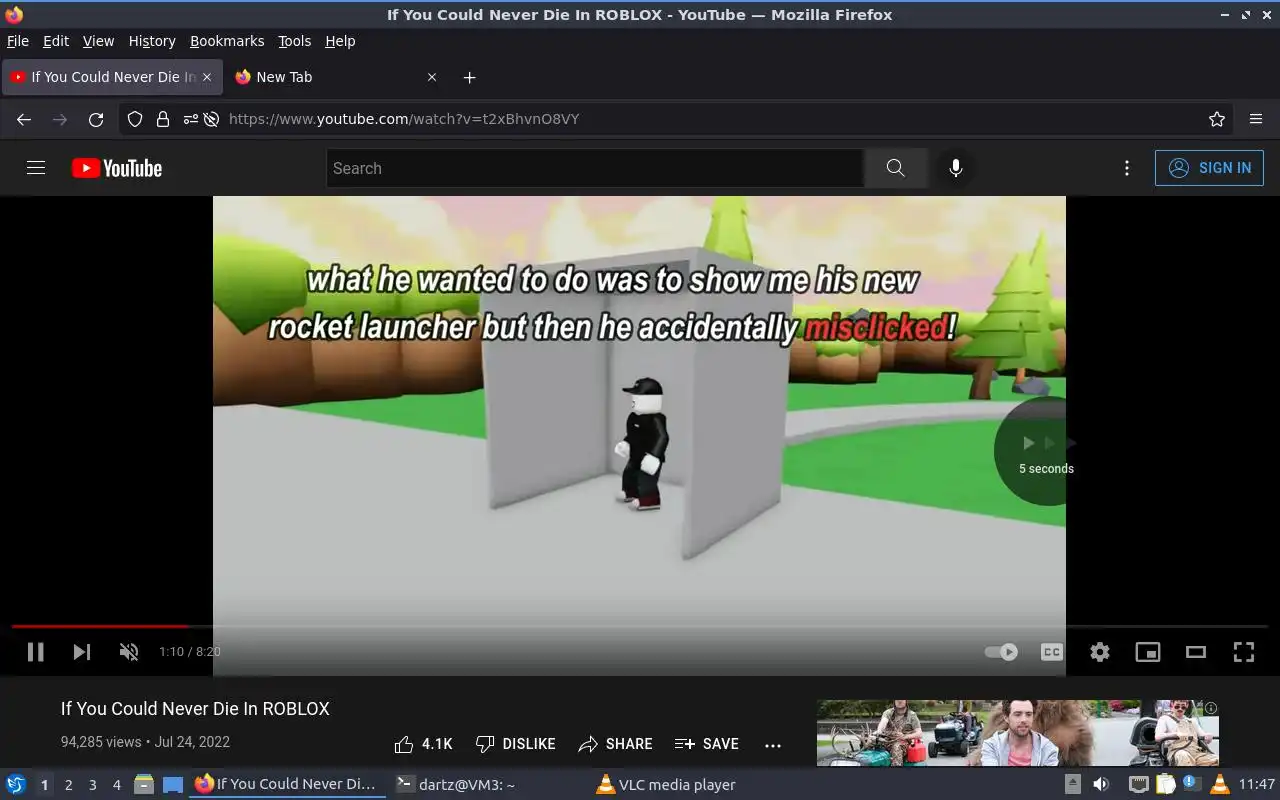Image resolution: width=1280 pixels, height=800 pixels.
Task: Open the clipboard tray icon
Action: (x=1166, y=785)
